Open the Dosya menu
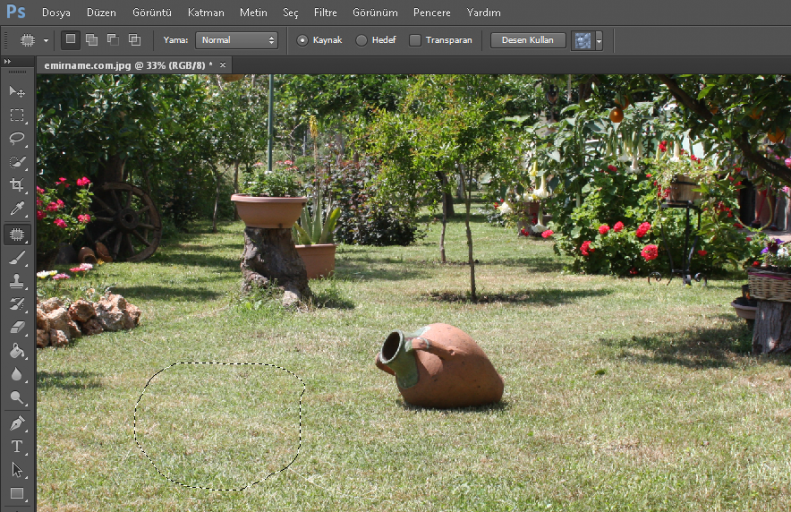The height and width of the screenshot is (512, 791). [56, 12]
